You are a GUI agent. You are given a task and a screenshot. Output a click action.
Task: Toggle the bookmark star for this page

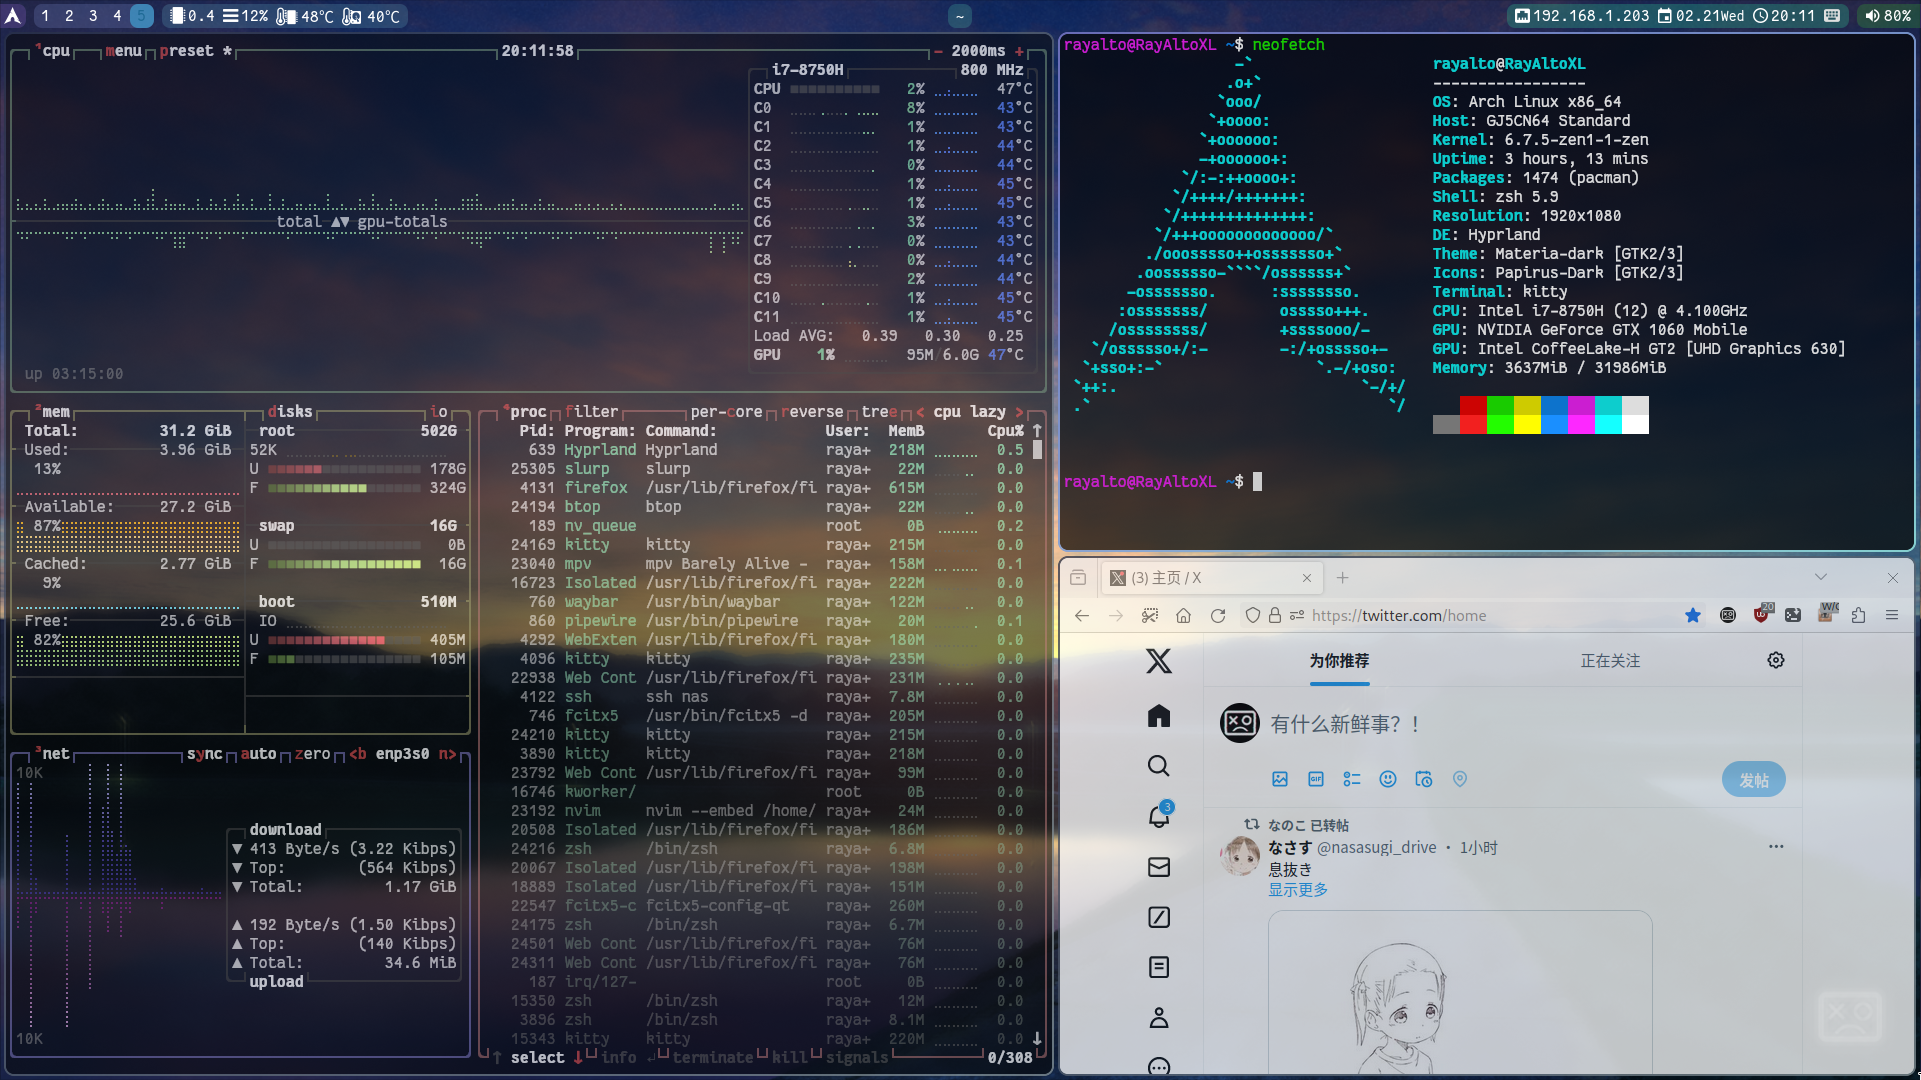point(1693,615)
